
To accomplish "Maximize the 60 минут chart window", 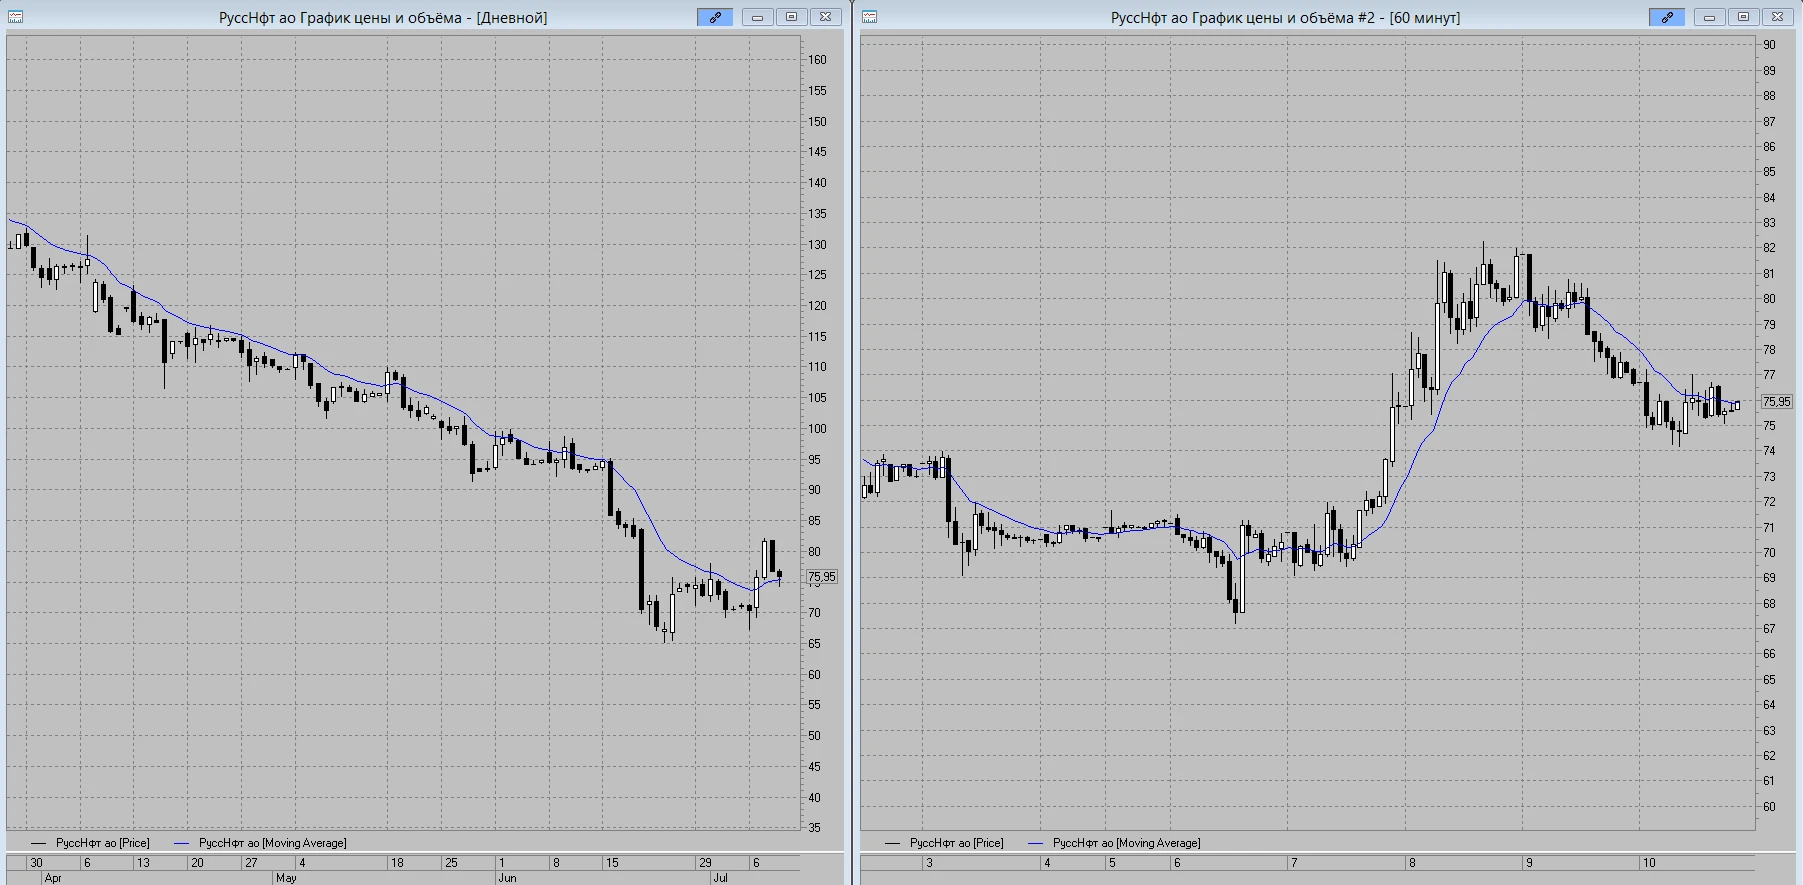I will point(1743,17).
